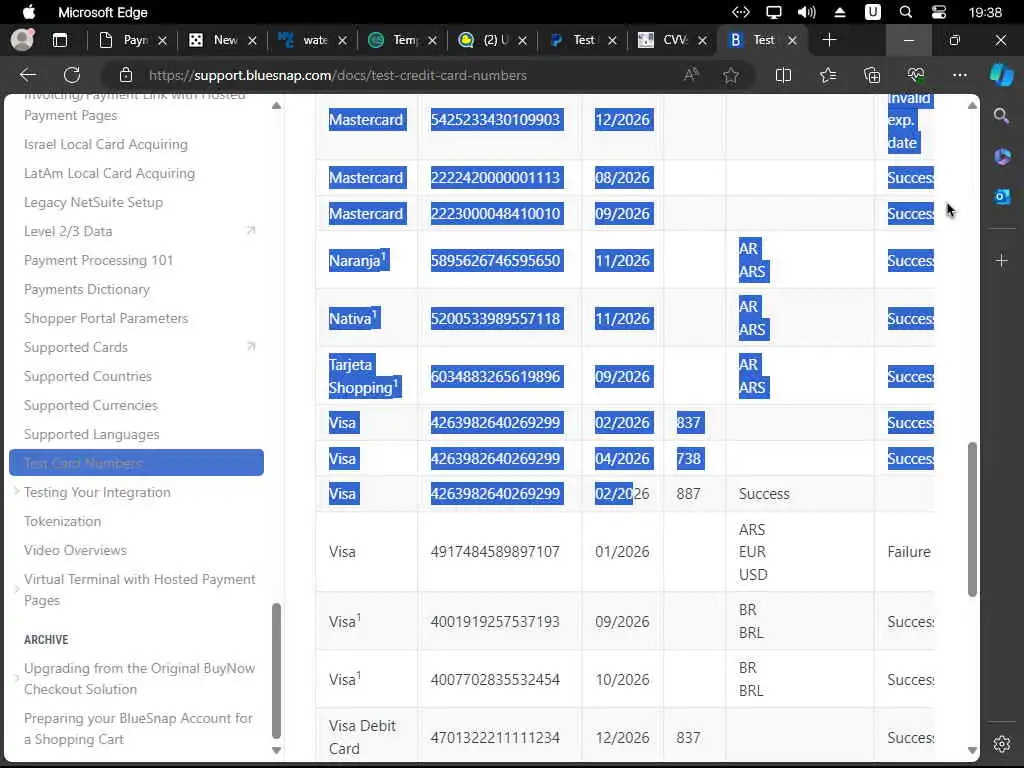Open Browser essentials heart icon
Viewport: 1024px width, 768px height.
coord(916,75)
